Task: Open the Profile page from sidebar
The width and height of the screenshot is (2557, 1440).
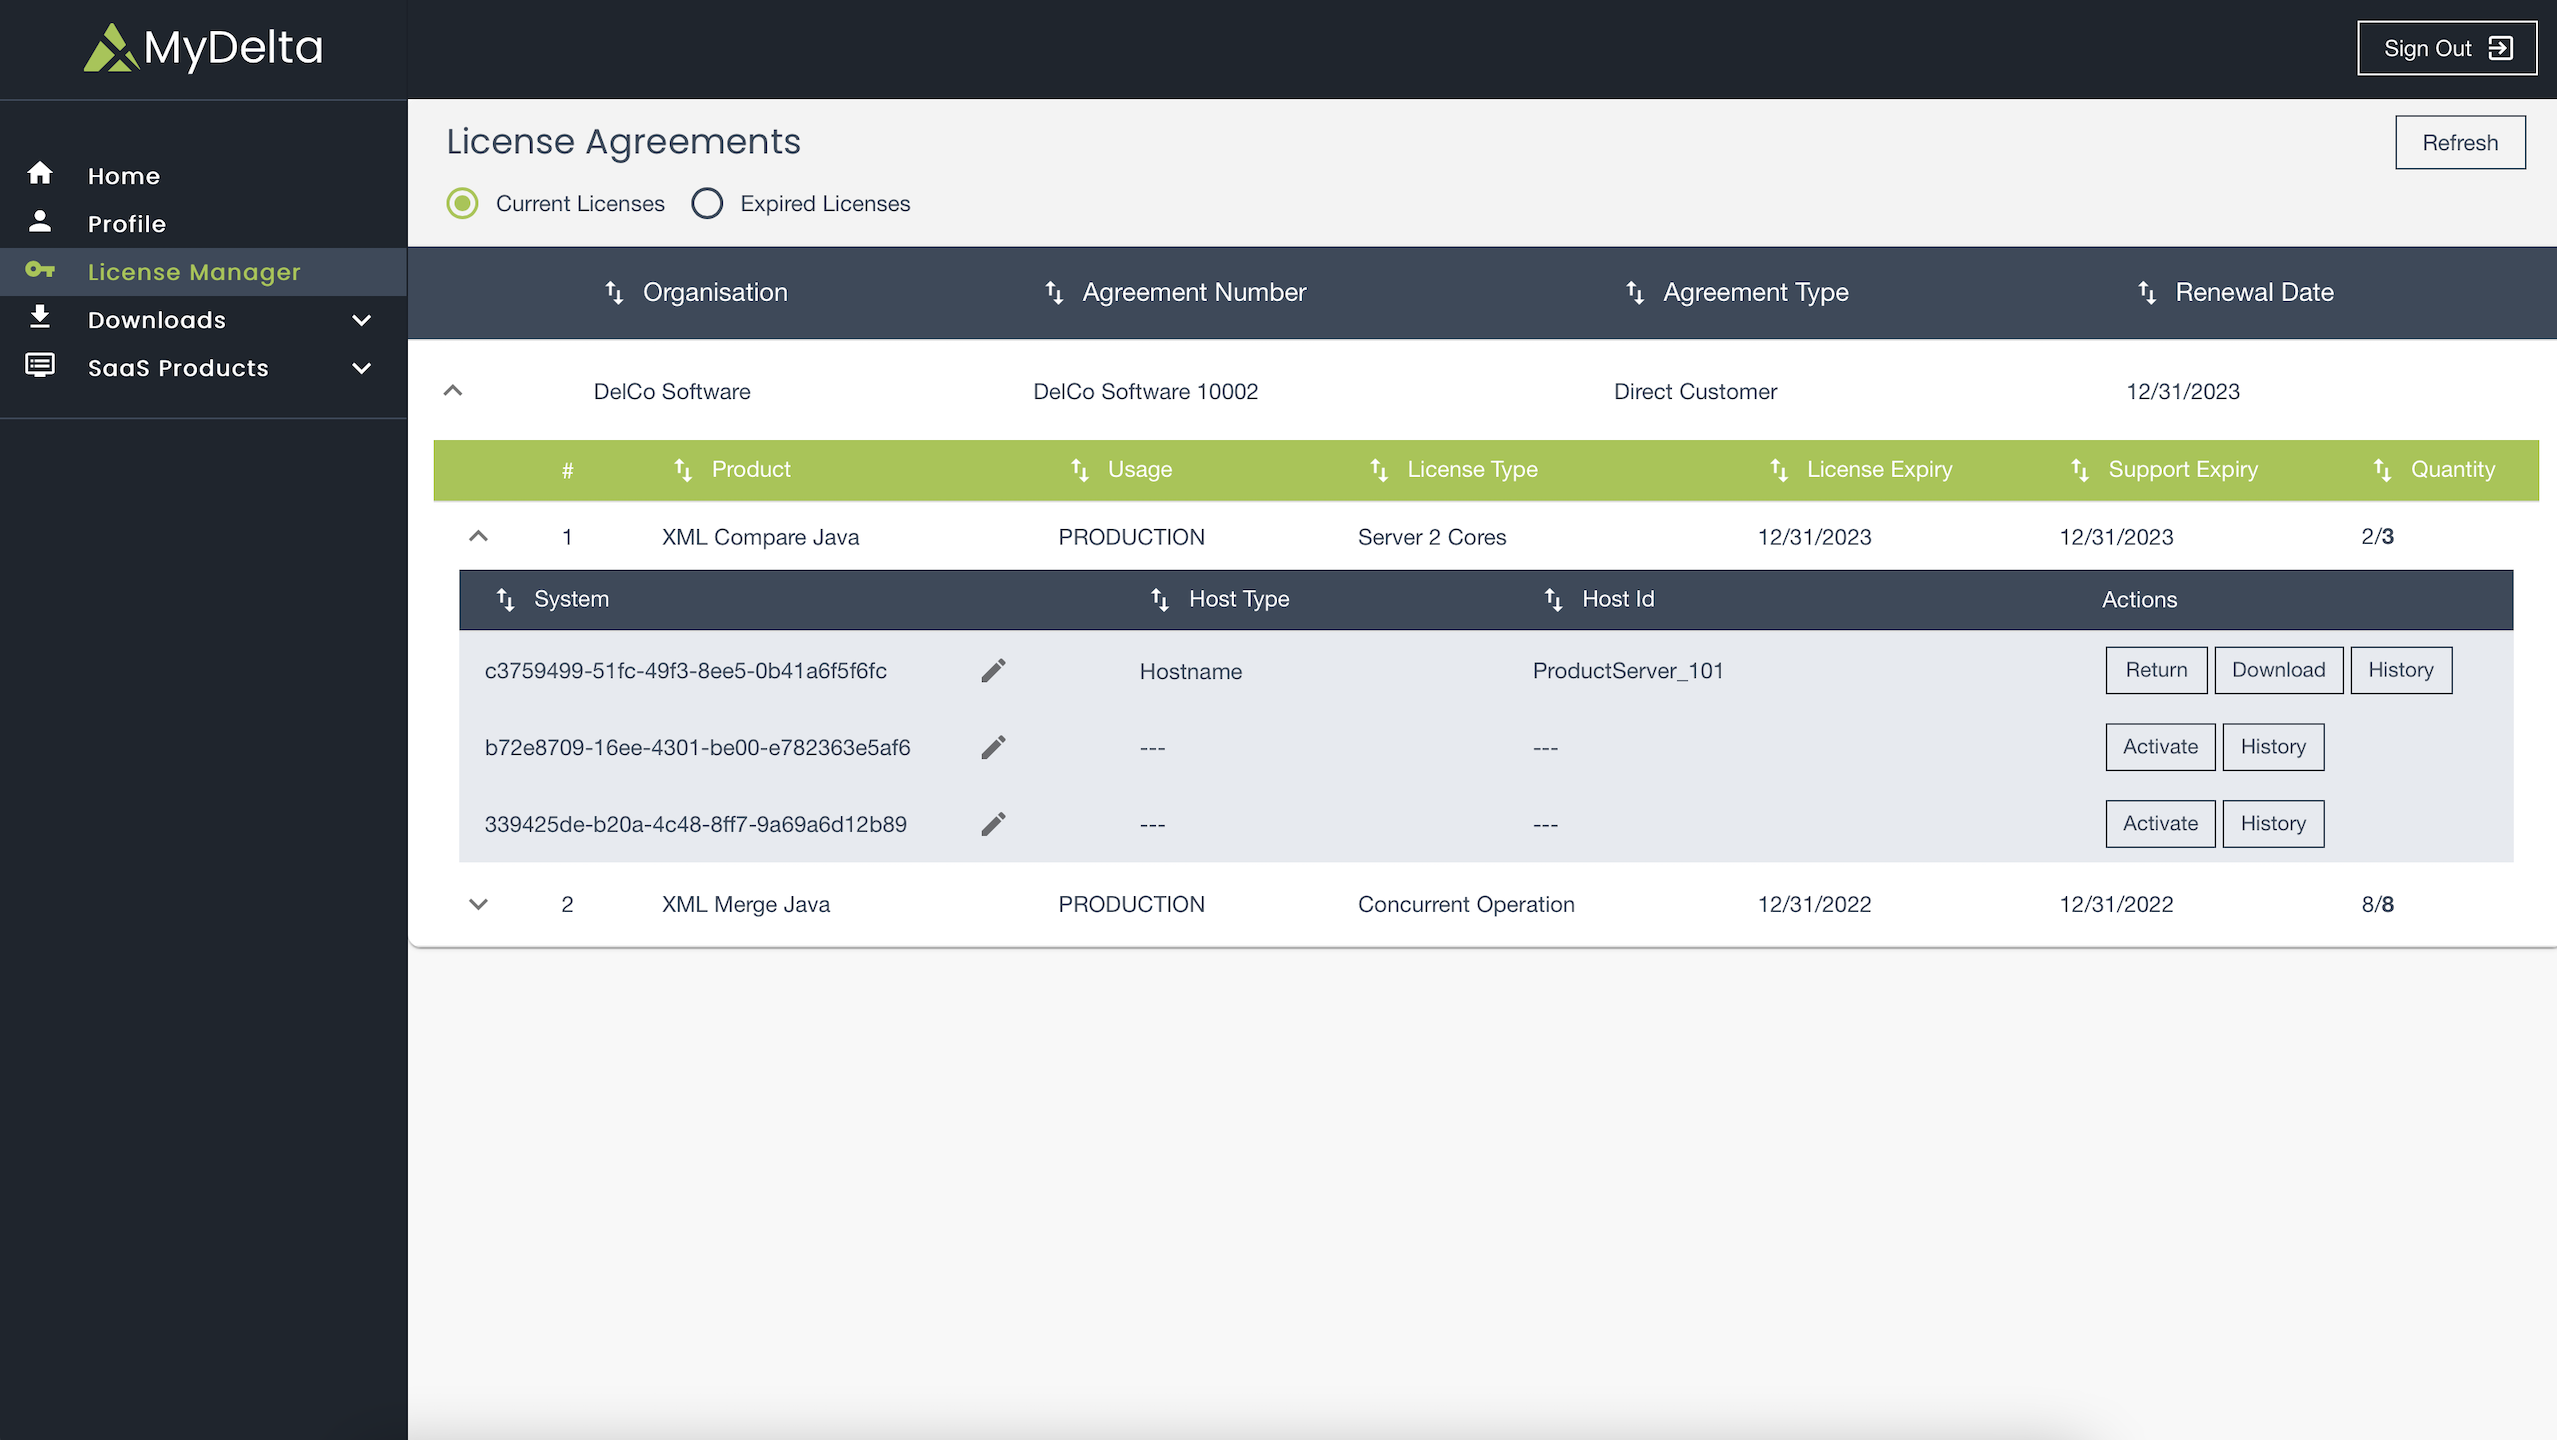Action: (x=126, y=224)
